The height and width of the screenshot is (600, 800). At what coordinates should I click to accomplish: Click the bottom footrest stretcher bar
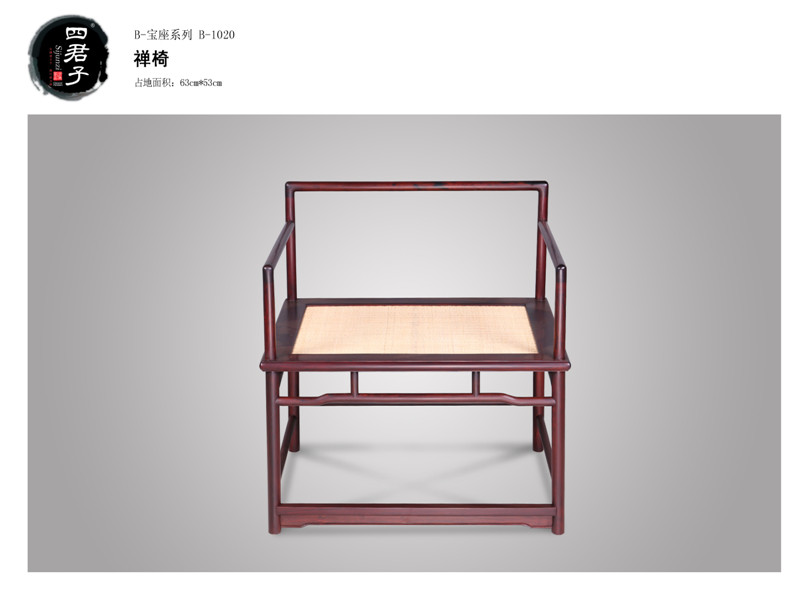pyautogui.click(x=415, y=514)
